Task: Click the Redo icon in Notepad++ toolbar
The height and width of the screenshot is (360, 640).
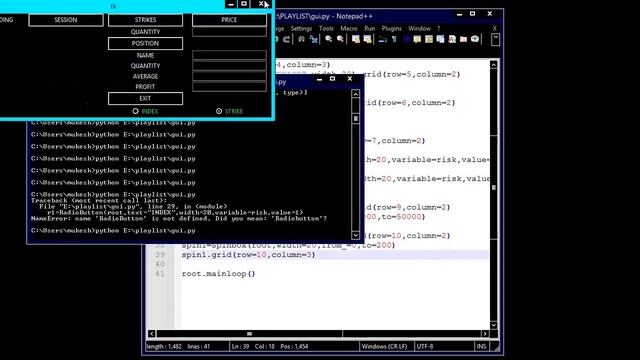Action: coord(287,39)
